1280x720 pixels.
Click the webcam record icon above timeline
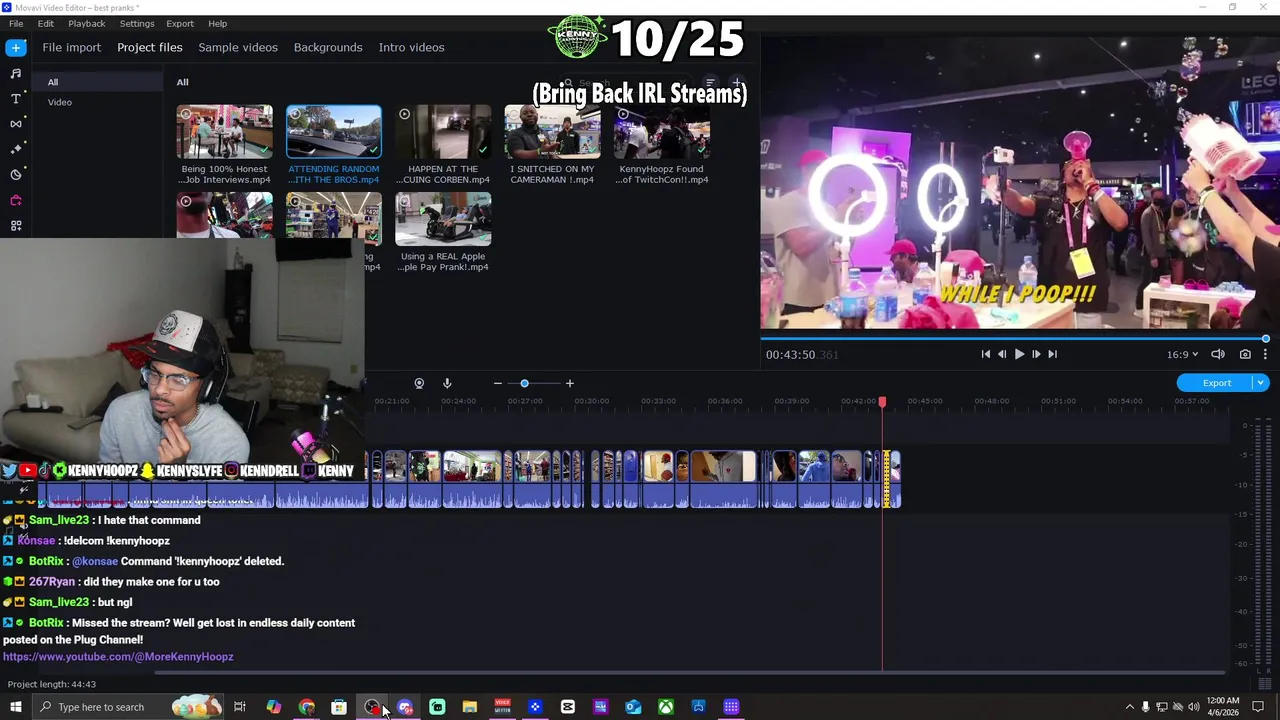coord(419,383)
